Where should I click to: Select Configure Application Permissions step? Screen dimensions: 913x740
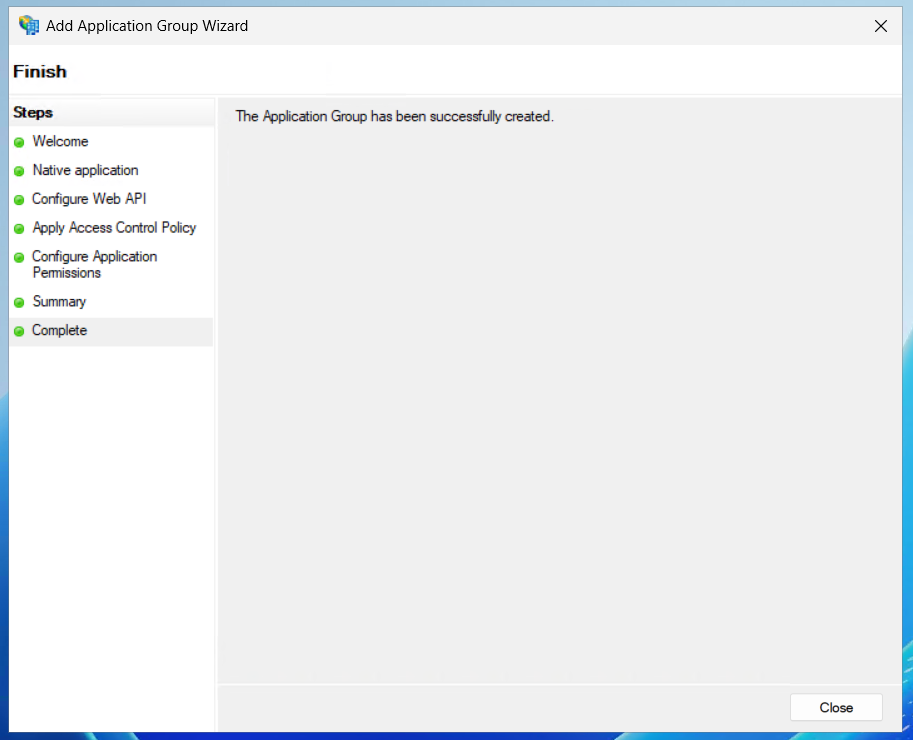click(x=94, y=264)
